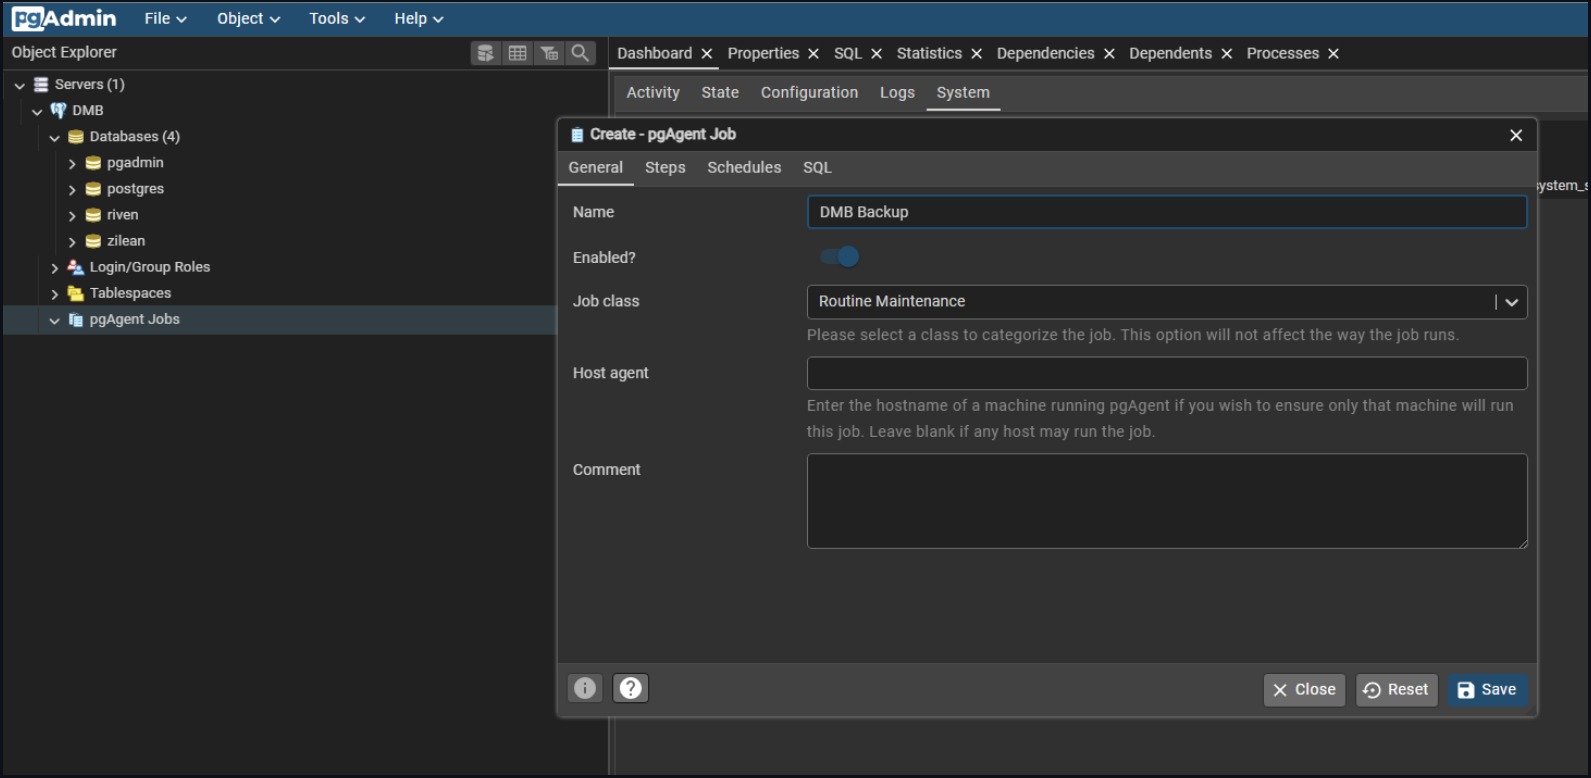Select the System dashboard tab
The height and width of the screenshot is (778, 1591).
[x=963, y=92]
